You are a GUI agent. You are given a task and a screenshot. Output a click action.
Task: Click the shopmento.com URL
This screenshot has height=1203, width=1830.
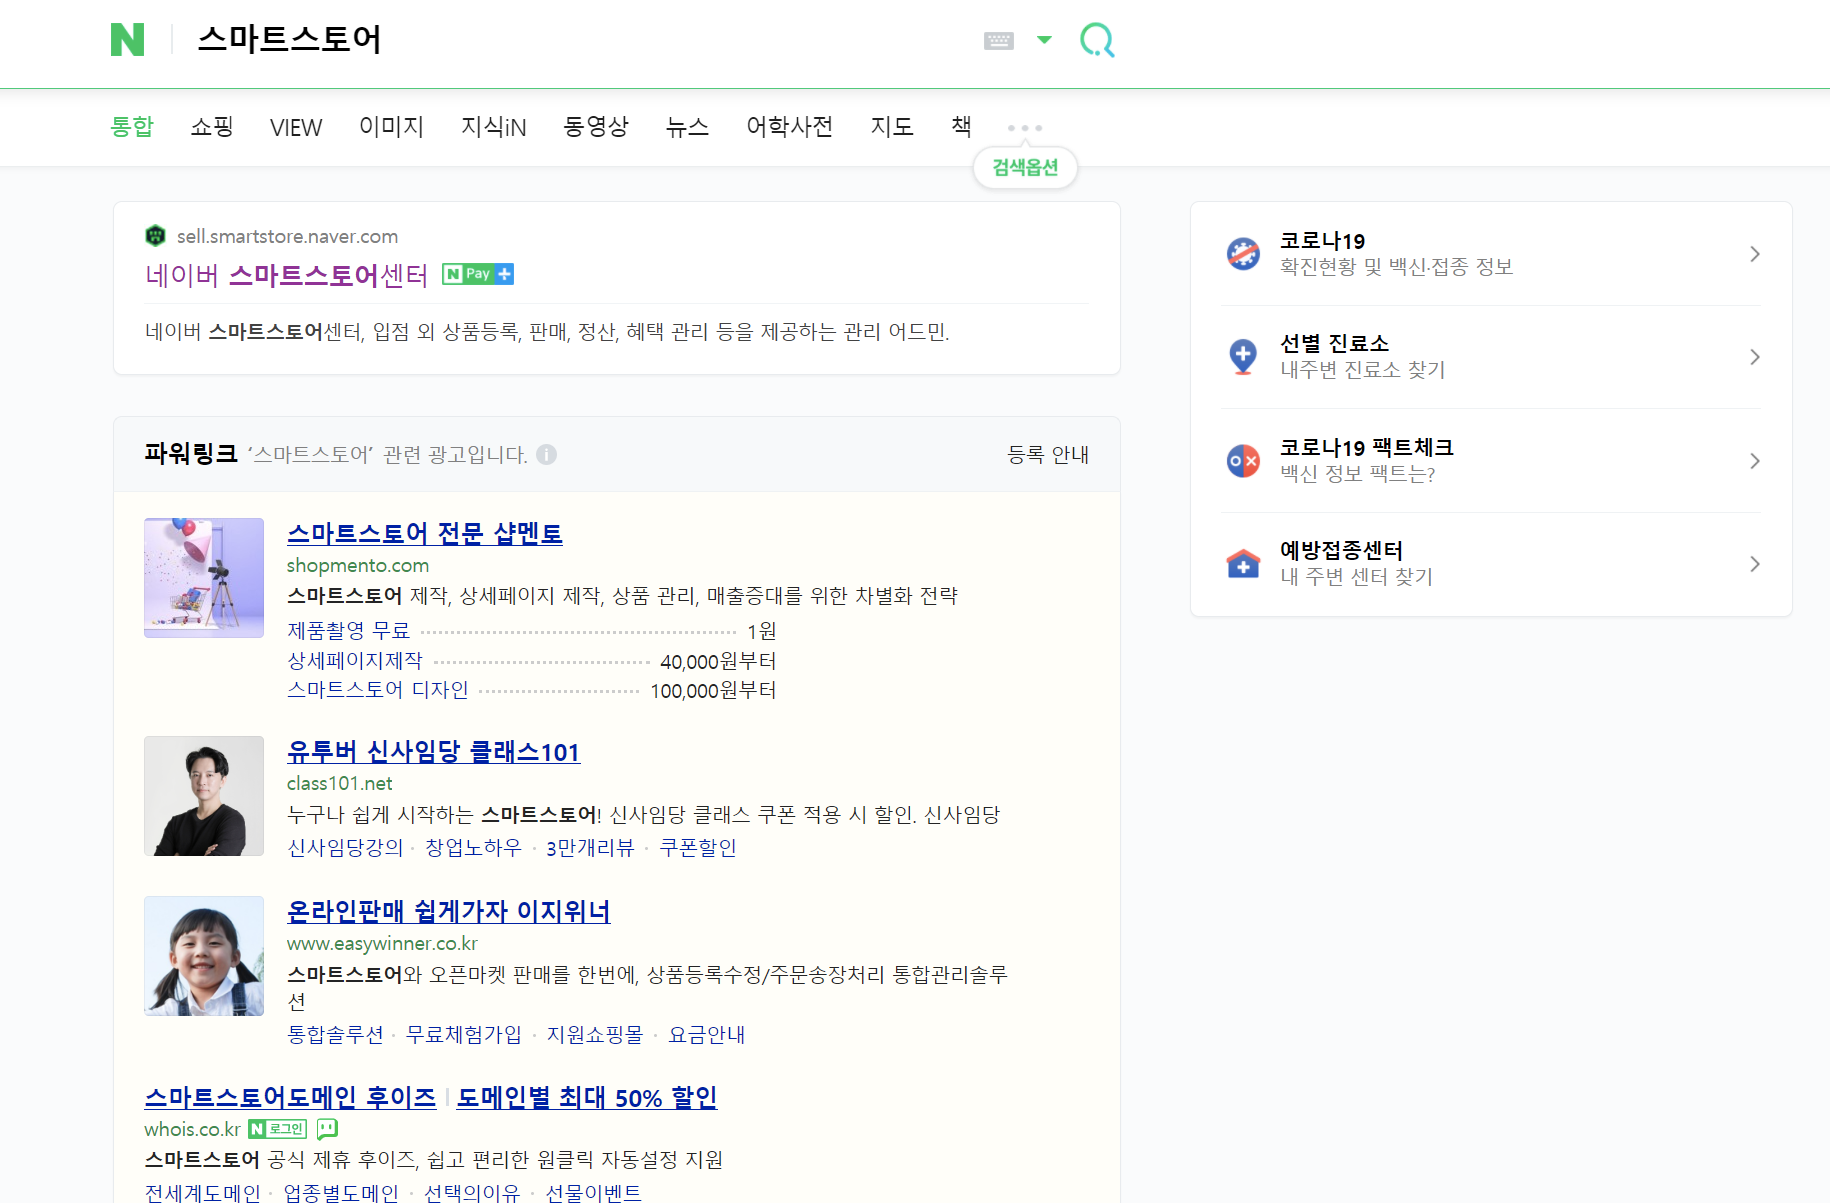tap(358, 565)
